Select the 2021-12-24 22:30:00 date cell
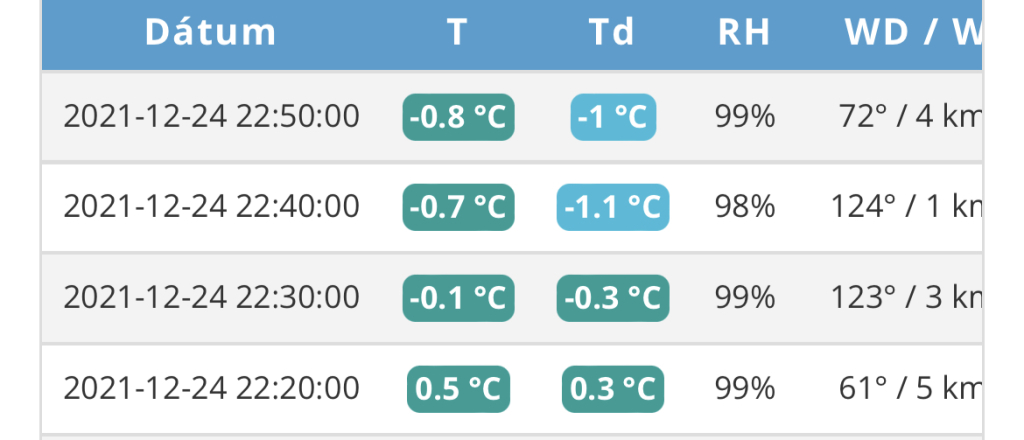 211,297
